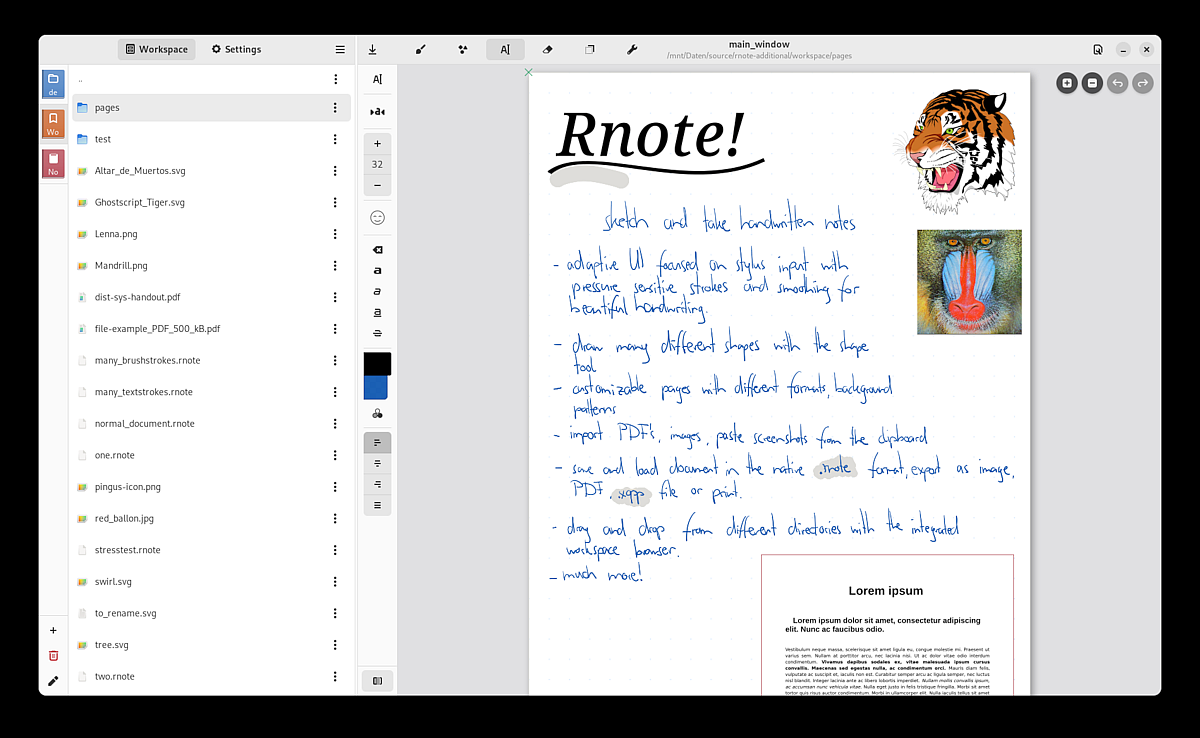Image resolution: width=1200 pixels, height=738 pixels.
Task: Toggle italic text style
Action: (x=377, y=291)
